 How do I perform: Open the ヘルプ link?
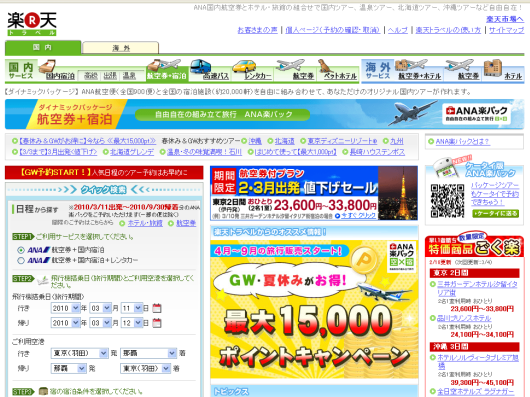click(x=398, y=30)
